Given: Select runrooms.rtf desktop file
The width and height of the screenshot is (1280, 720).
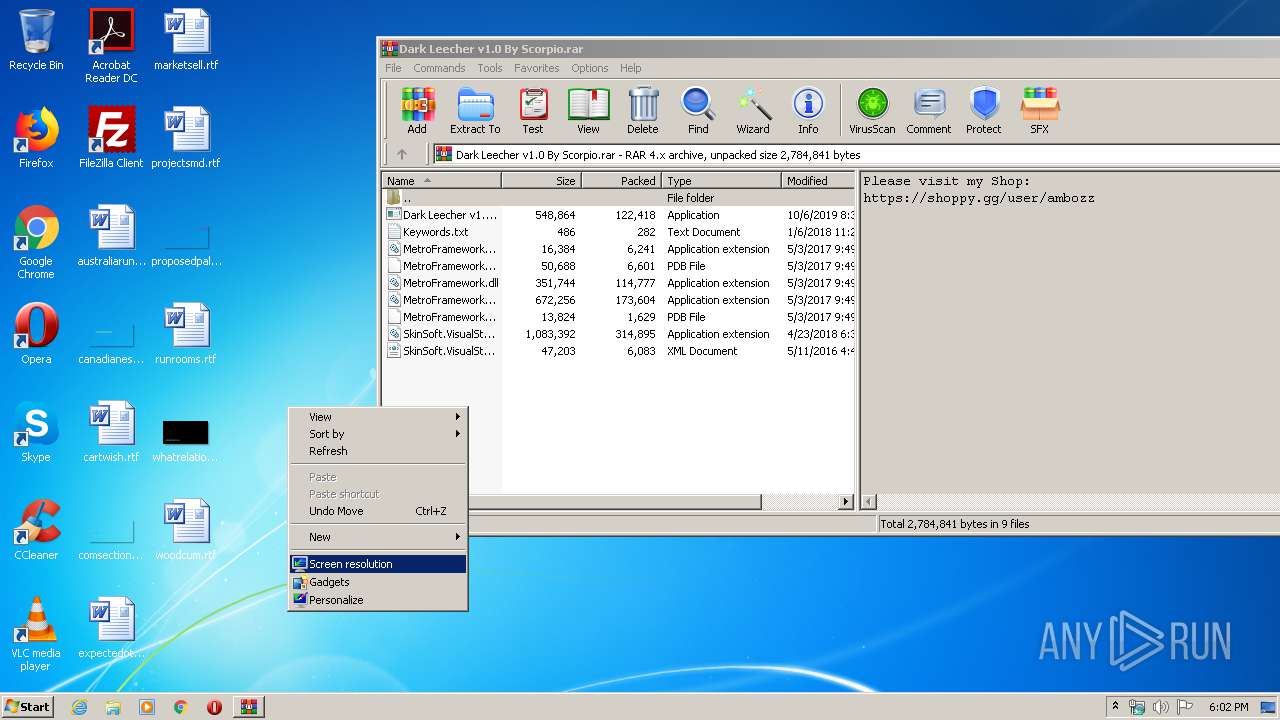Looking at the screenshot, I should point(186,334).
